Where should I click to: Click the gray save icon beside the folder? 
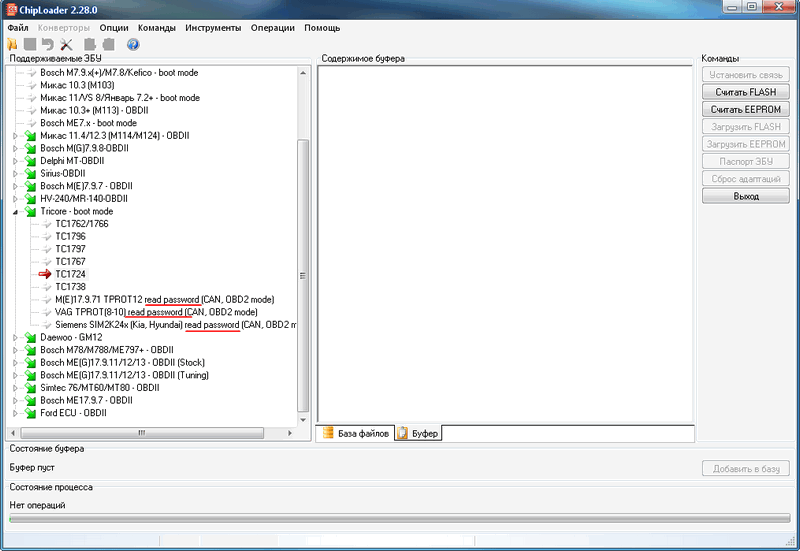point(29,44)
